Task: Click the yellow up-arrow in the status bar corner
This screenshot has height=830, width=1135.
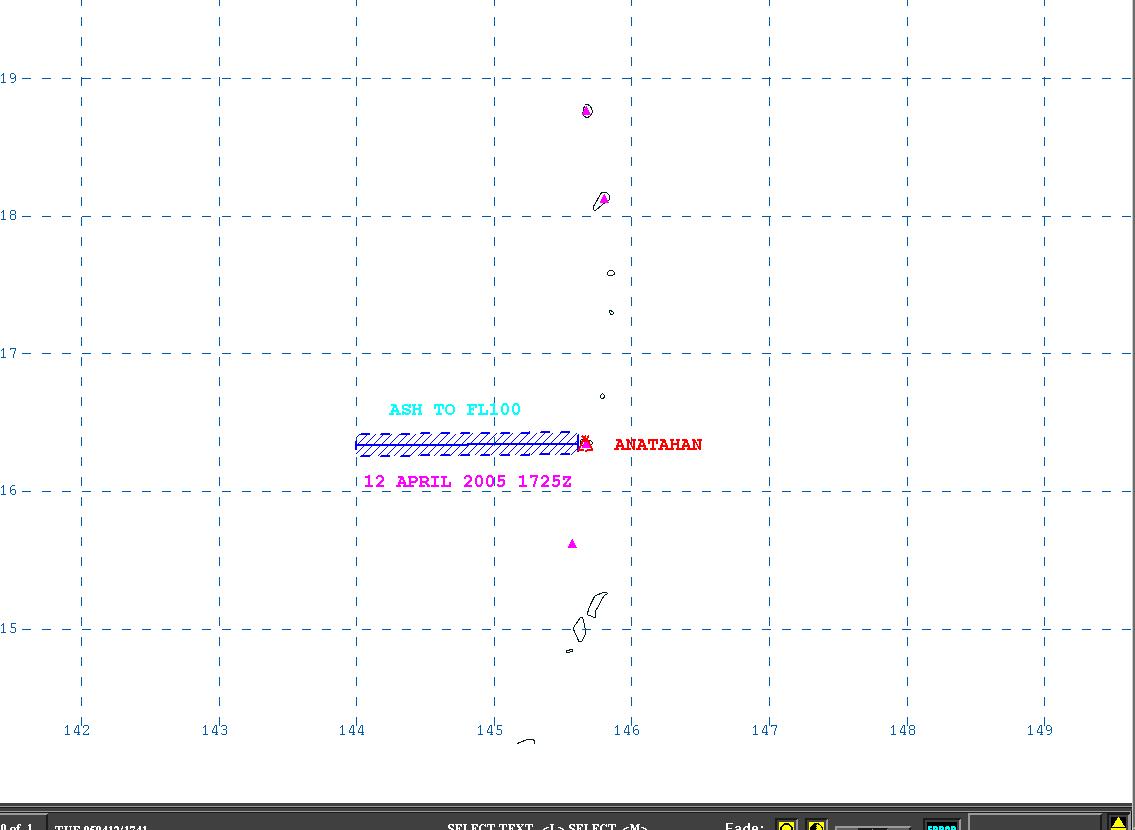Action: [x=1118, y=823]
